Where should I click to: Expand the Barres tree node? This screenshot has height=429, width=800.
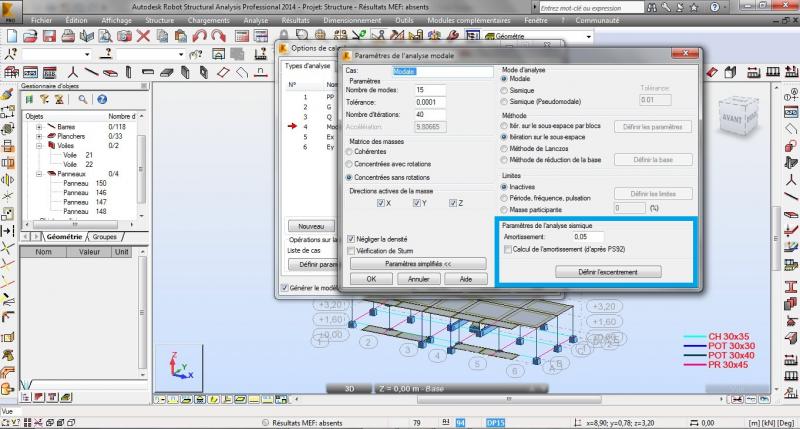[39, 127]
